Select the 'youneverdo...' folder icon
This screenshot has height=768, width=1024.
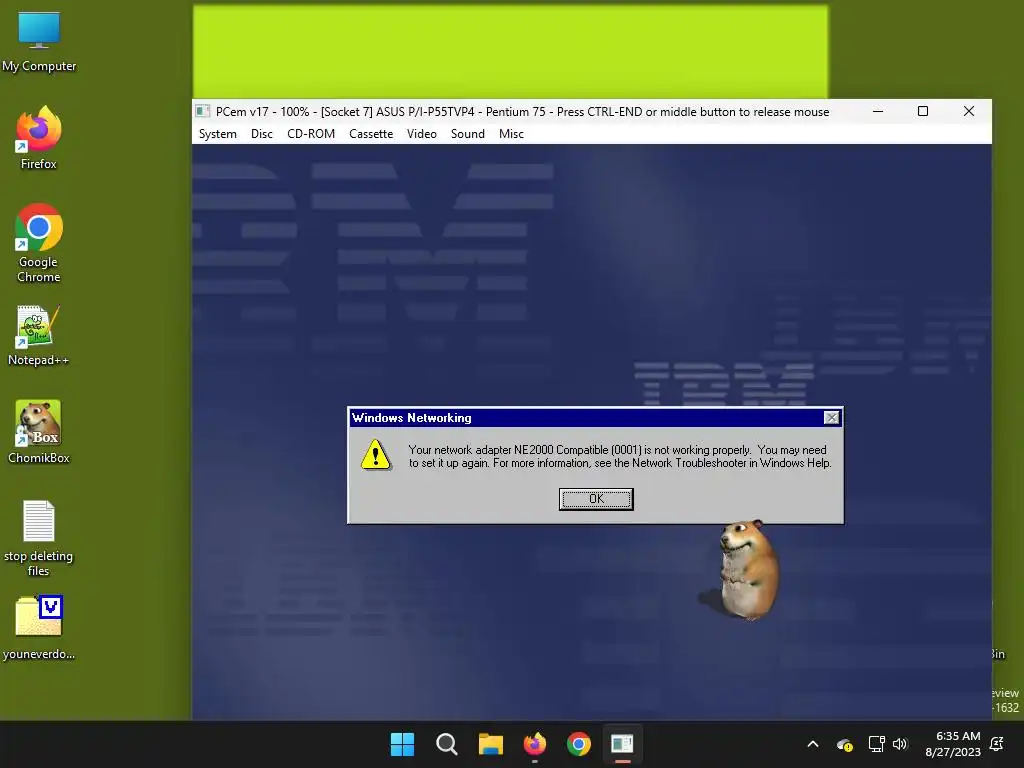point(39,628)
